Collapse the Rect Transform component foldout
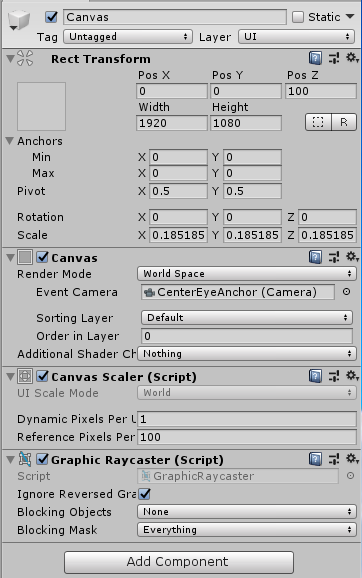362x578 pixels. pyautogui.click(x=10, y=58)
